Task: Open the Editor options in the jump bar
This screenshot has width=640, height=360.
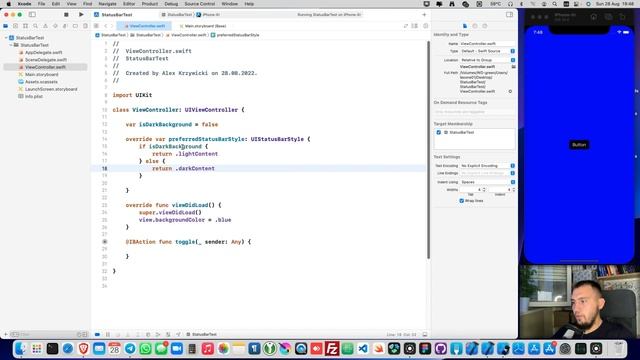Action: point(415,26)
